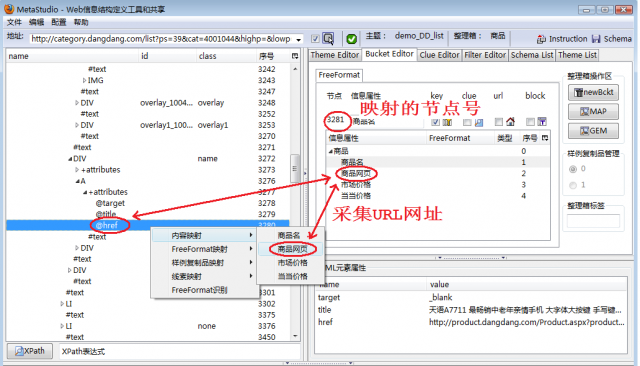Click the block icon in the node row
This screenshot has width=640, height=366.
pyautogui.click(x=542, y=122)
